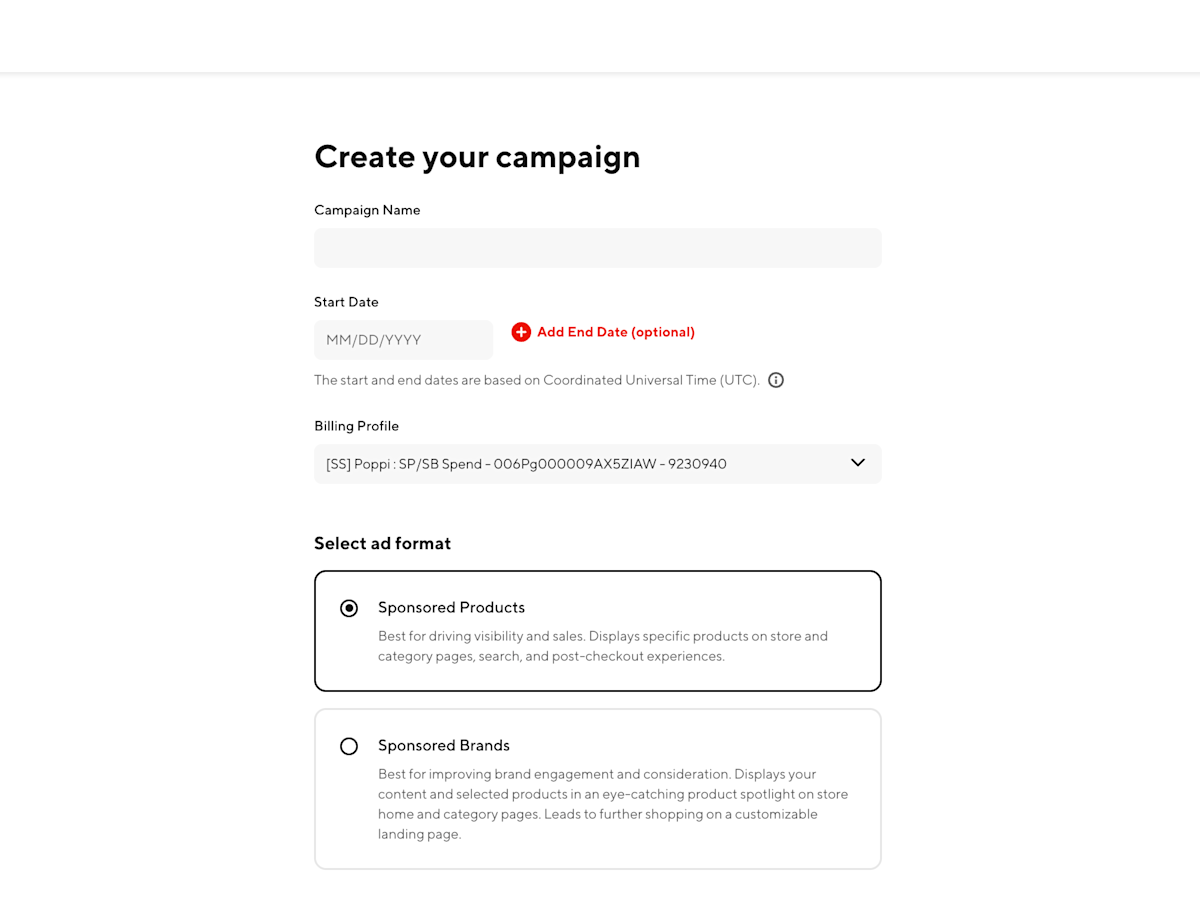The height and width of the screenshot is (900, 1200).
Task: Click the red plus icon beside Add End Date
Action: tap(521, 331)
